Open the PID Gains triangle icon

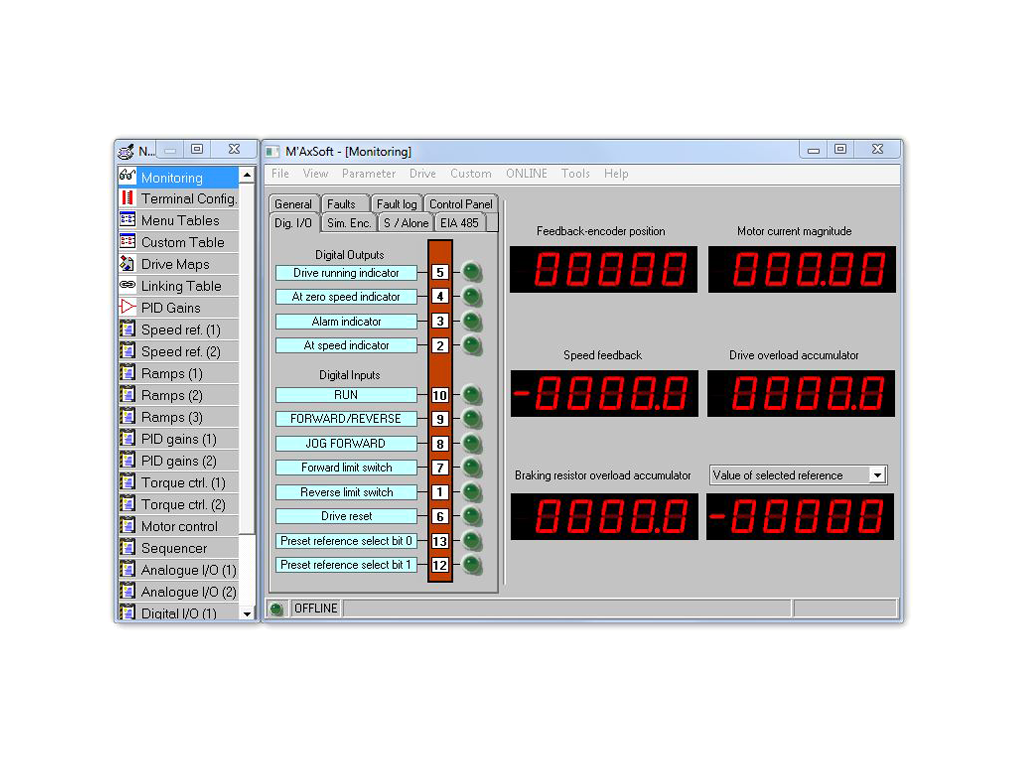coord(128,308)
